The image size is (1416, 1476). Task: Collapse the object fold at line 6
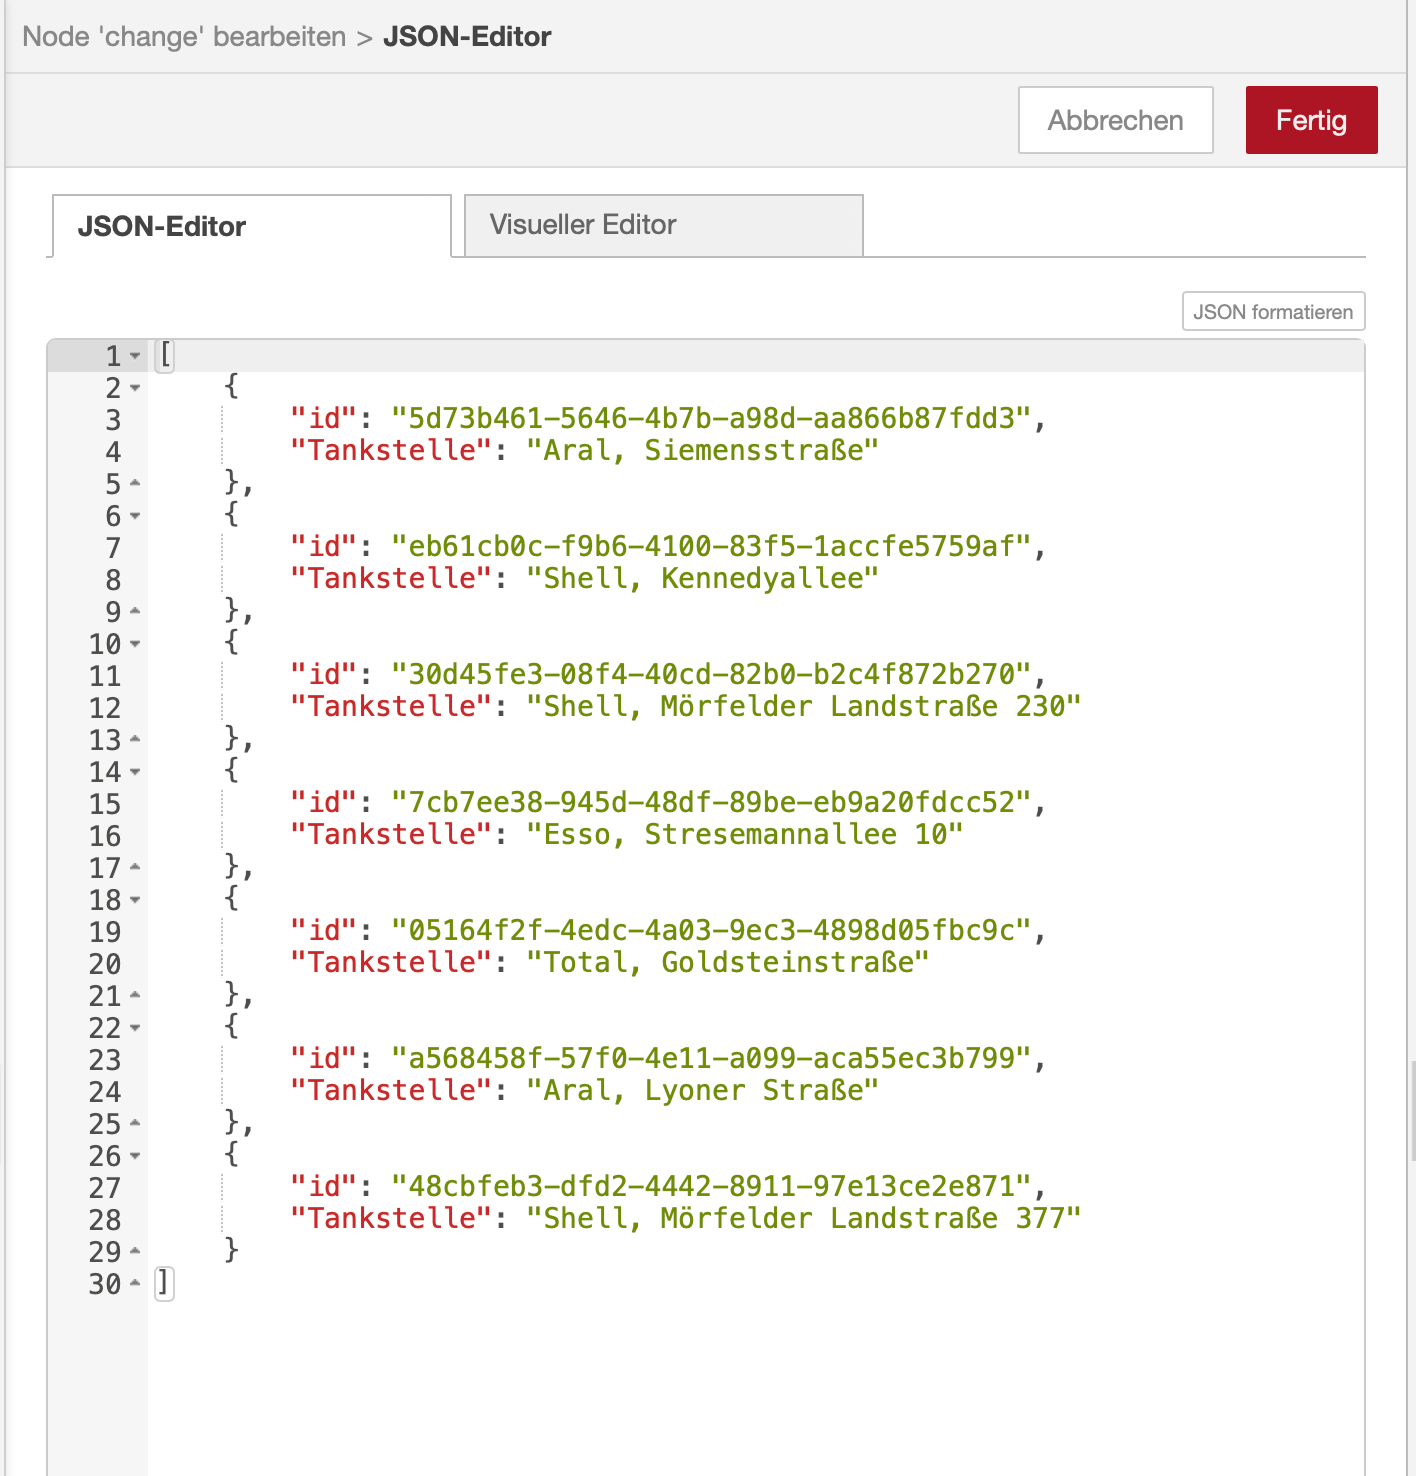(135, 516)
